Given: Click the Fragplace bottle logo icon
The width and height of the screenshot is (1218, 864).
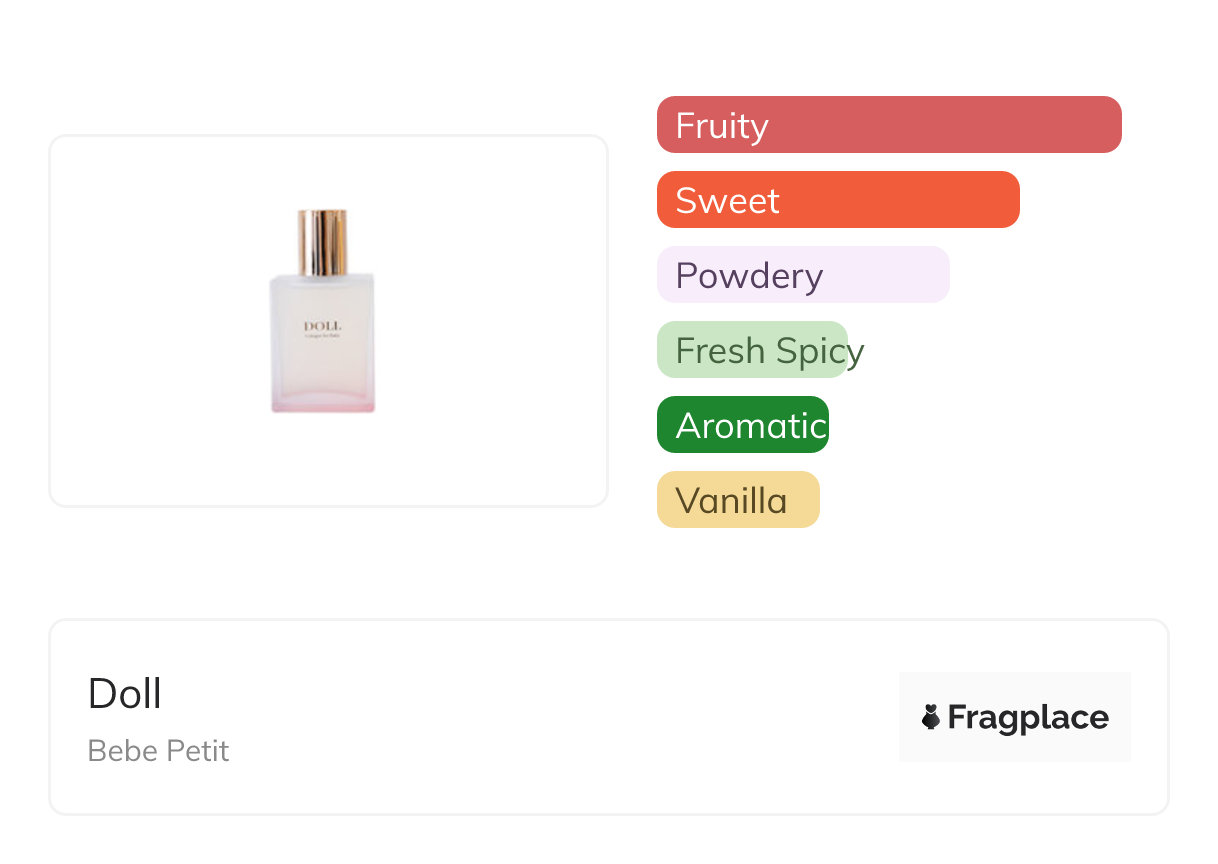Looking at the screenshot, I should [931, 717].
